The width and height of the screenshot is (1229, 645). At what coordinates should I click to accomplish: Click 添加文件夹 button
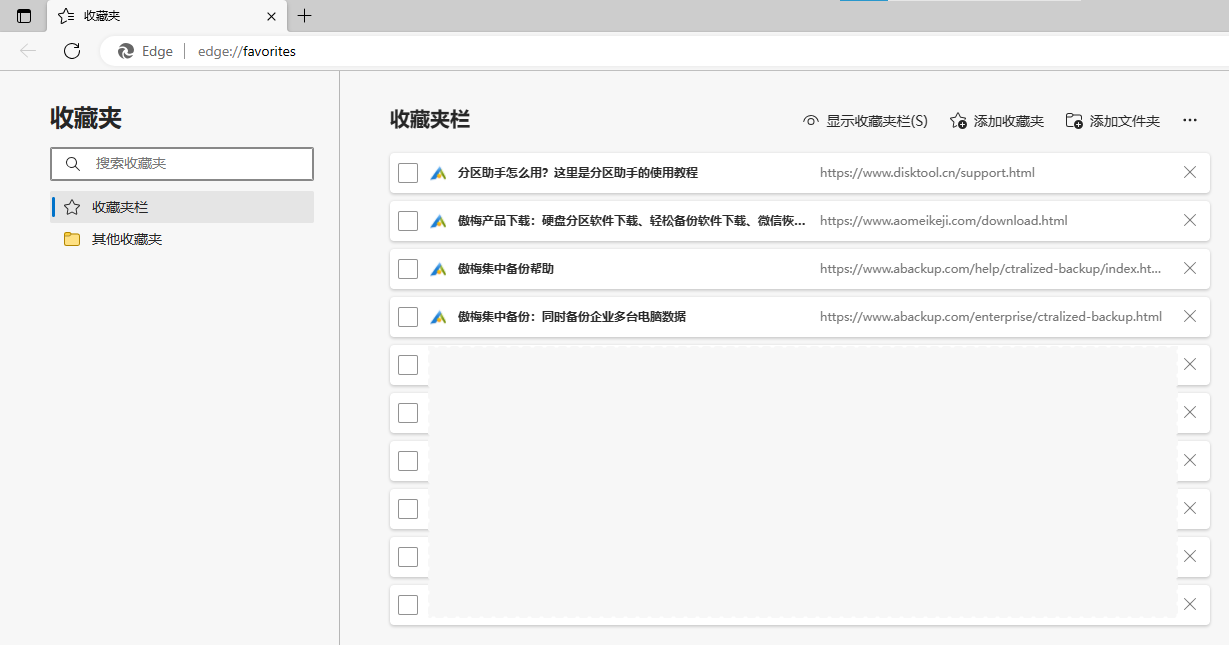click(1112, 121)
